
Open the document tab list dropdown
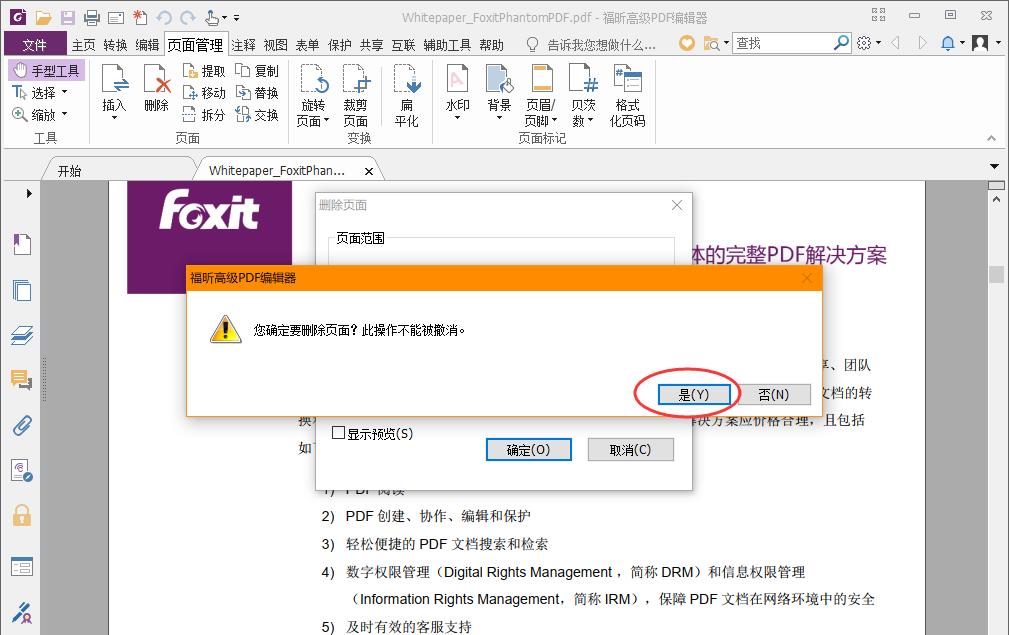(x=995, y=166)
